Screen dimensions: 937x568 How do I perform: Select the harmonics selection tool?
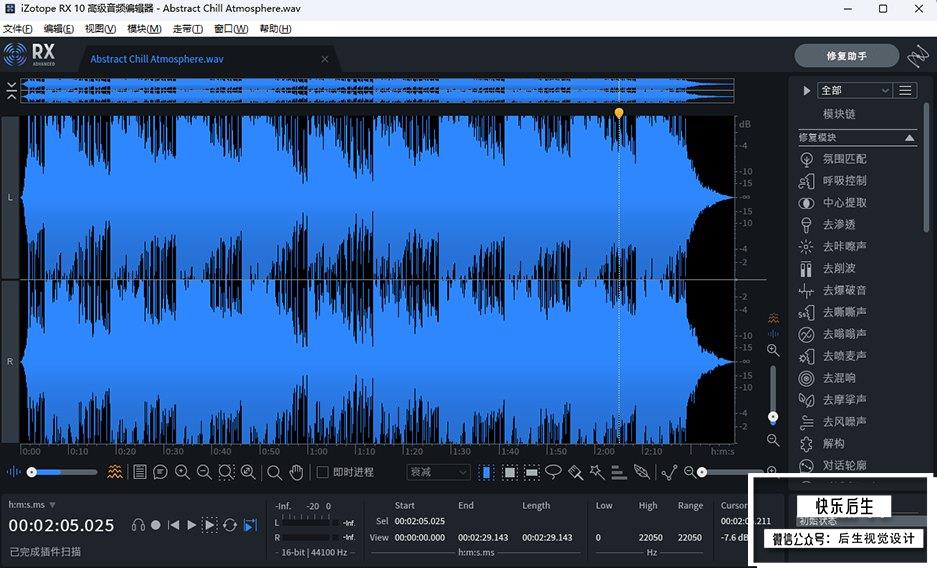tap(619, 472)
